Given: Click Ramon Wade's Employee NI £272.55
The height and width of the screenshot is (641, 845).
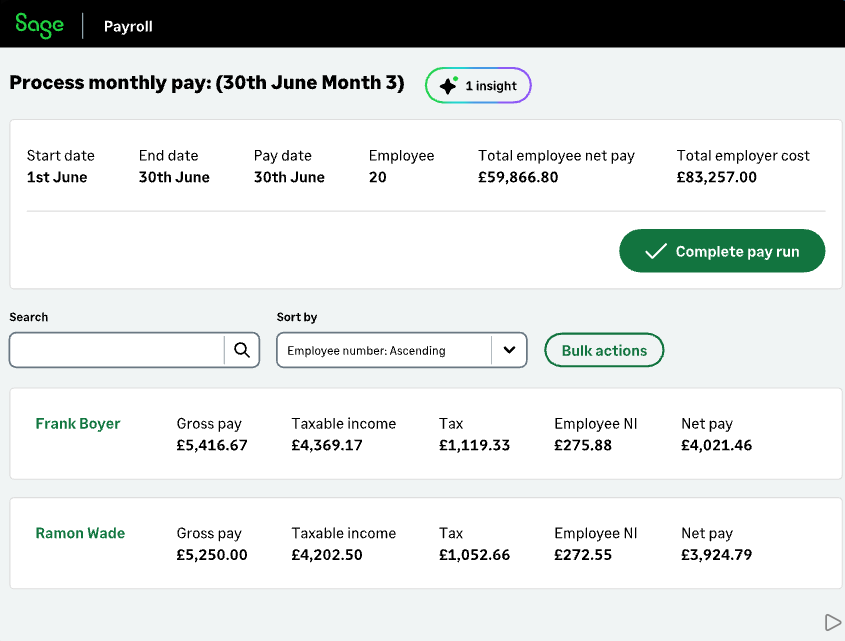Looking at the screenshot, I should point(583,554).
